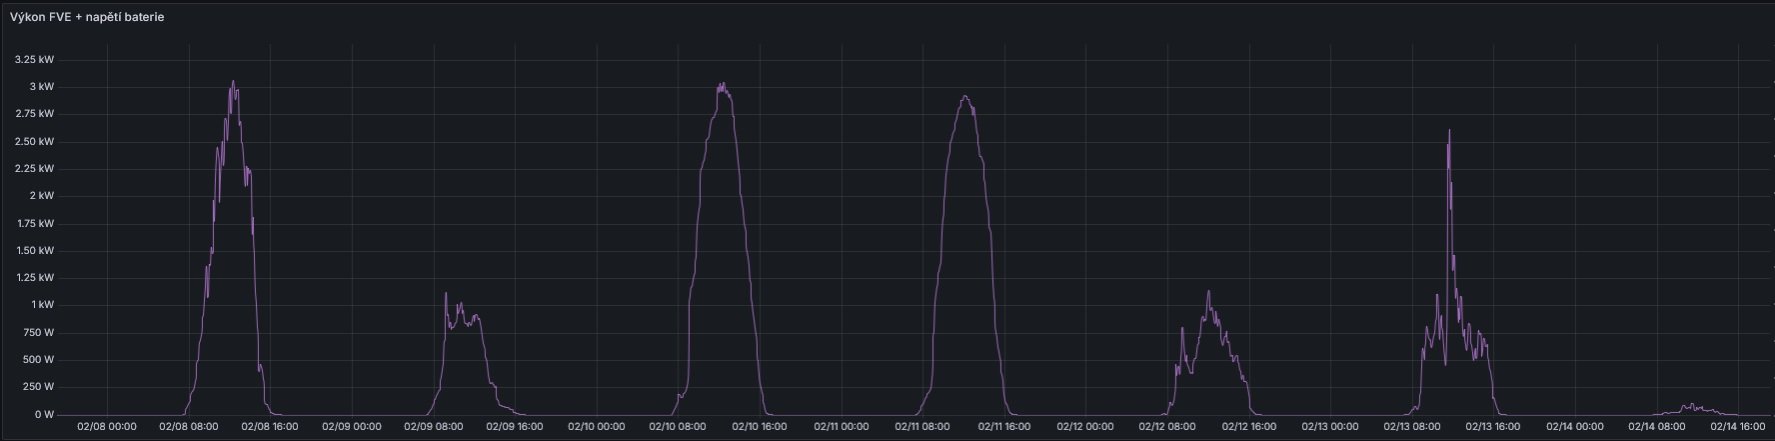Image resolution: width=1775 pixels, height=441 pixels.
Task: Select the '02/12 08:00' time label
Action: [x=1168, y=426]
